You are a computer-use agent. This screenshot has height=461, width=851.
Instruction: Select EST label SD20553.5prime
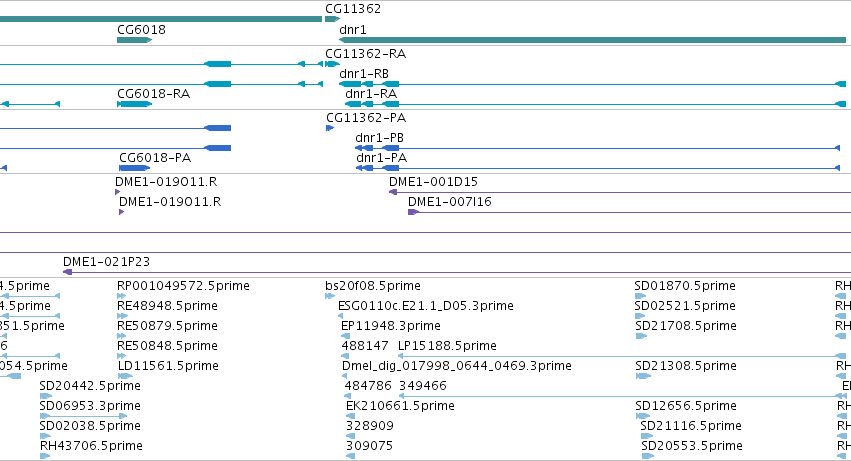[x=692, y=446]
